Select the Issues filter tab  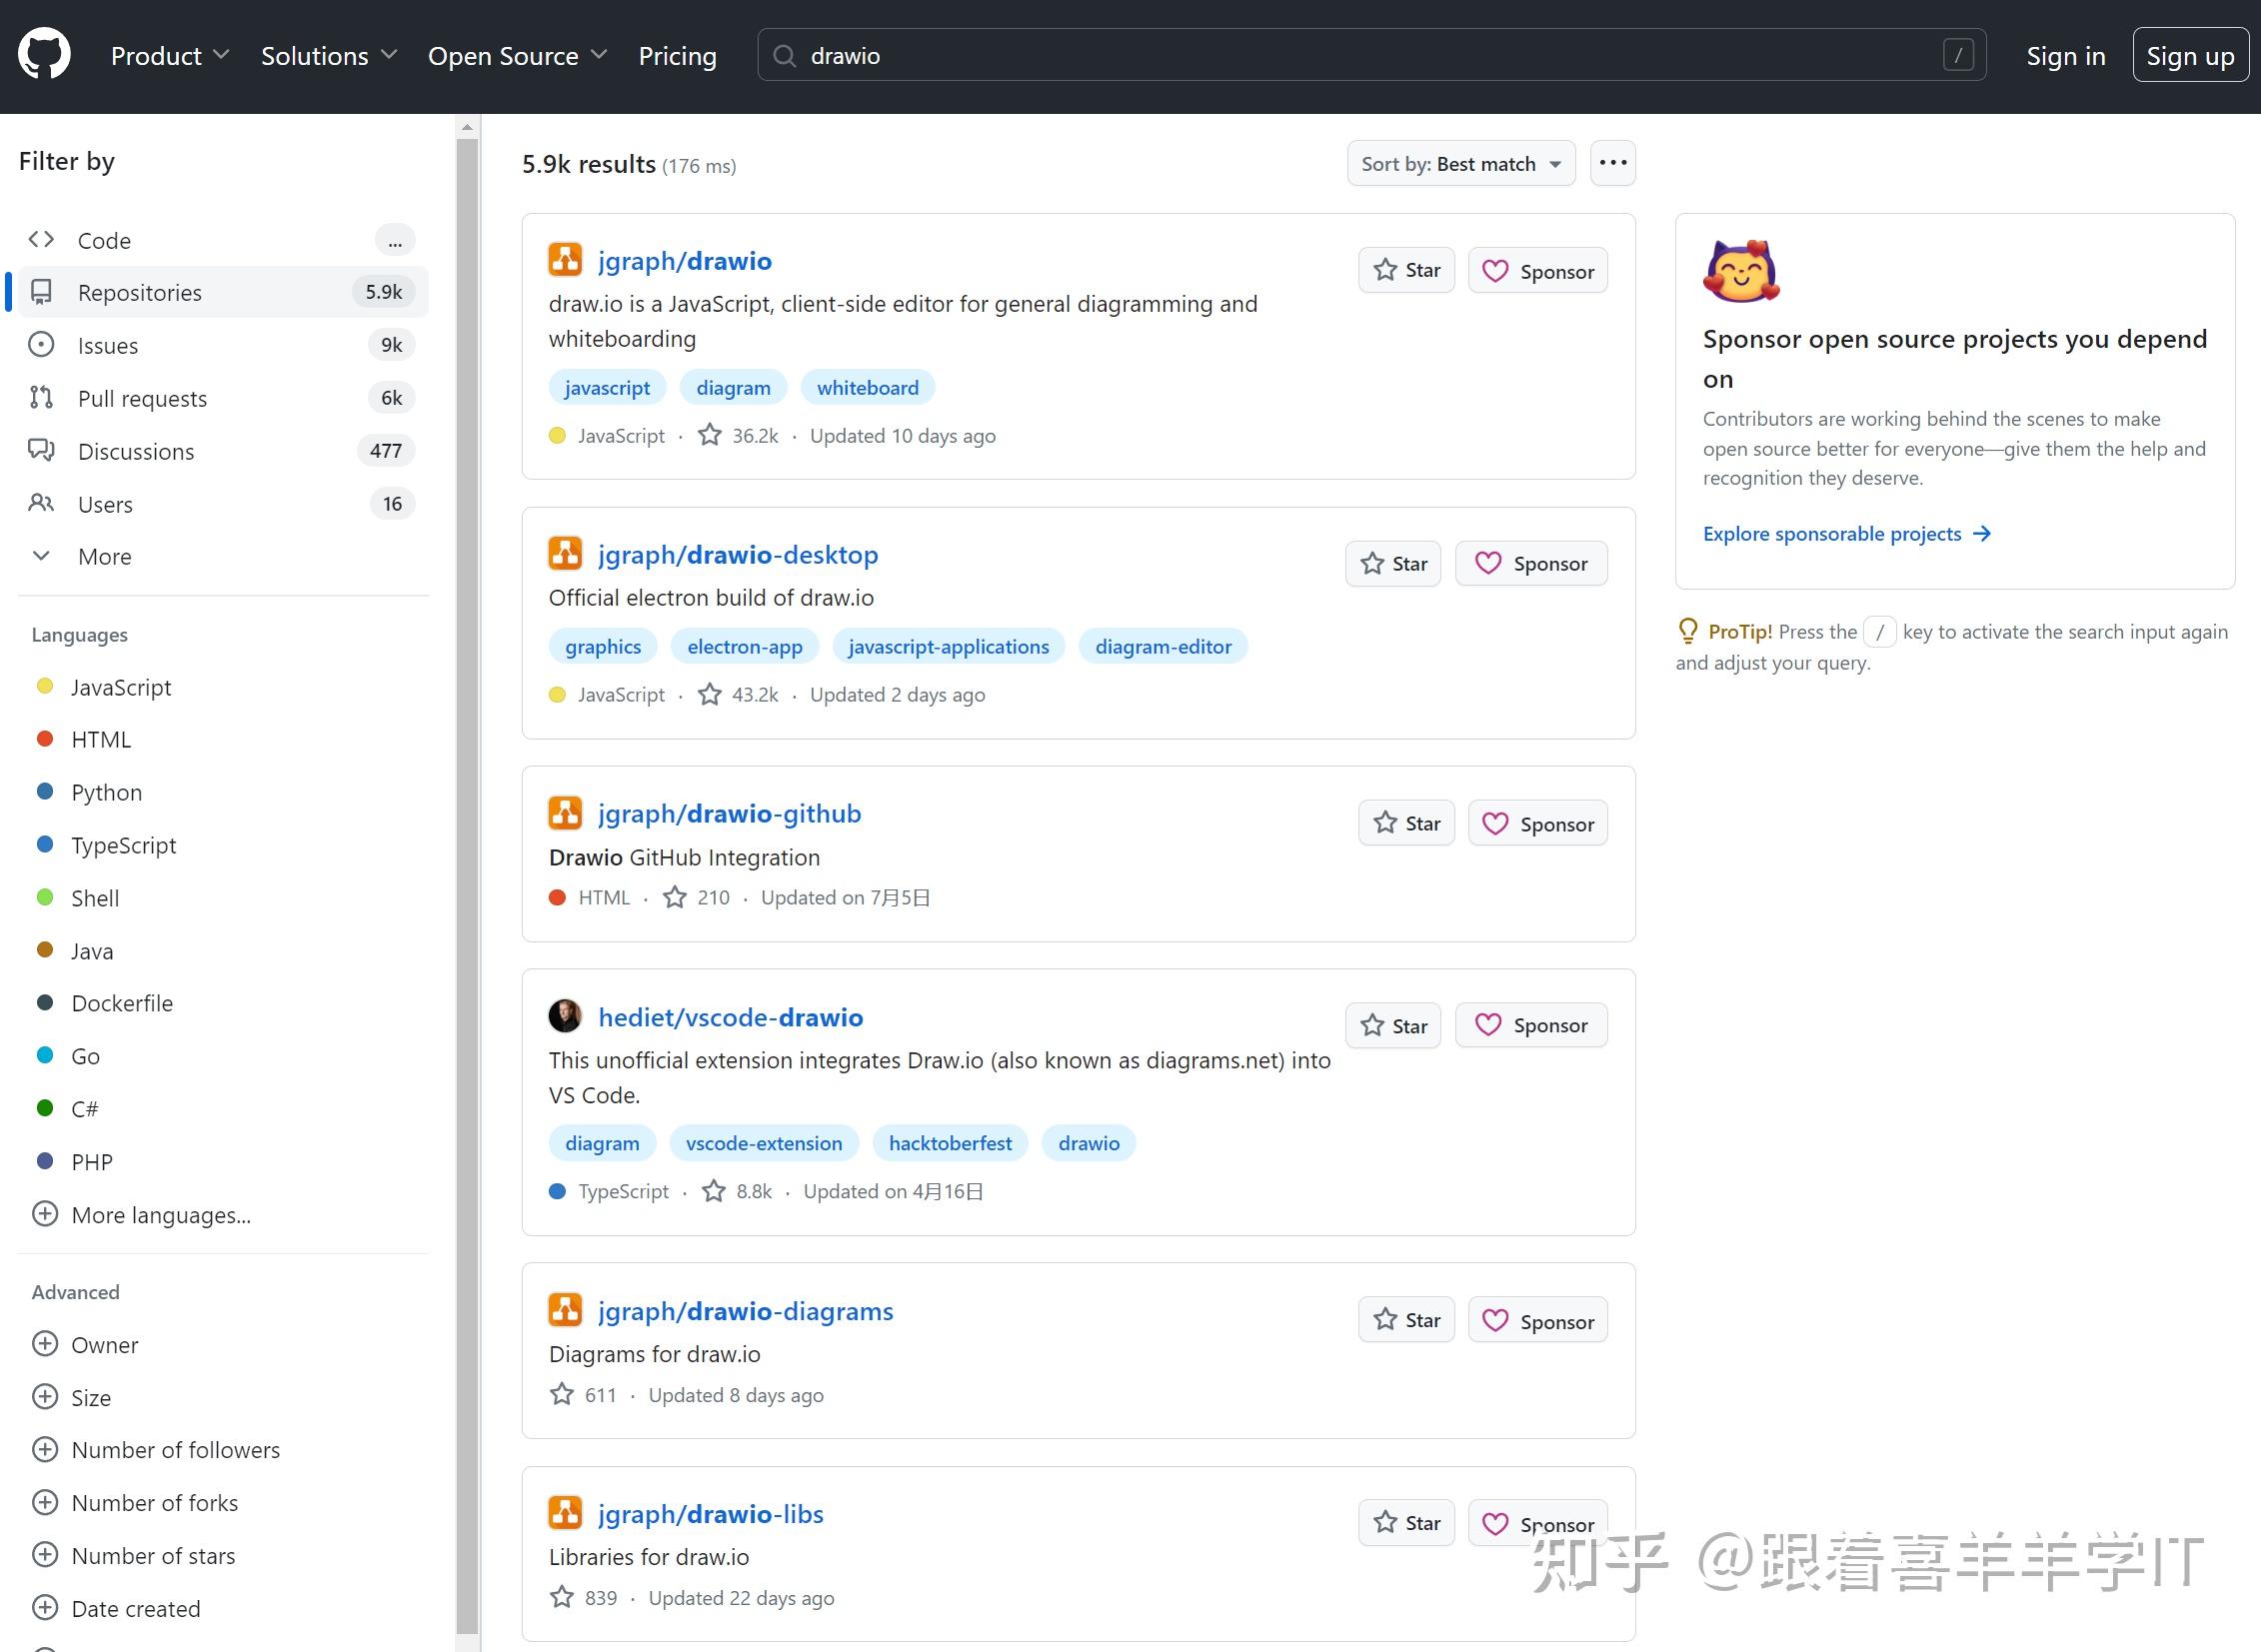pos(108,345)
